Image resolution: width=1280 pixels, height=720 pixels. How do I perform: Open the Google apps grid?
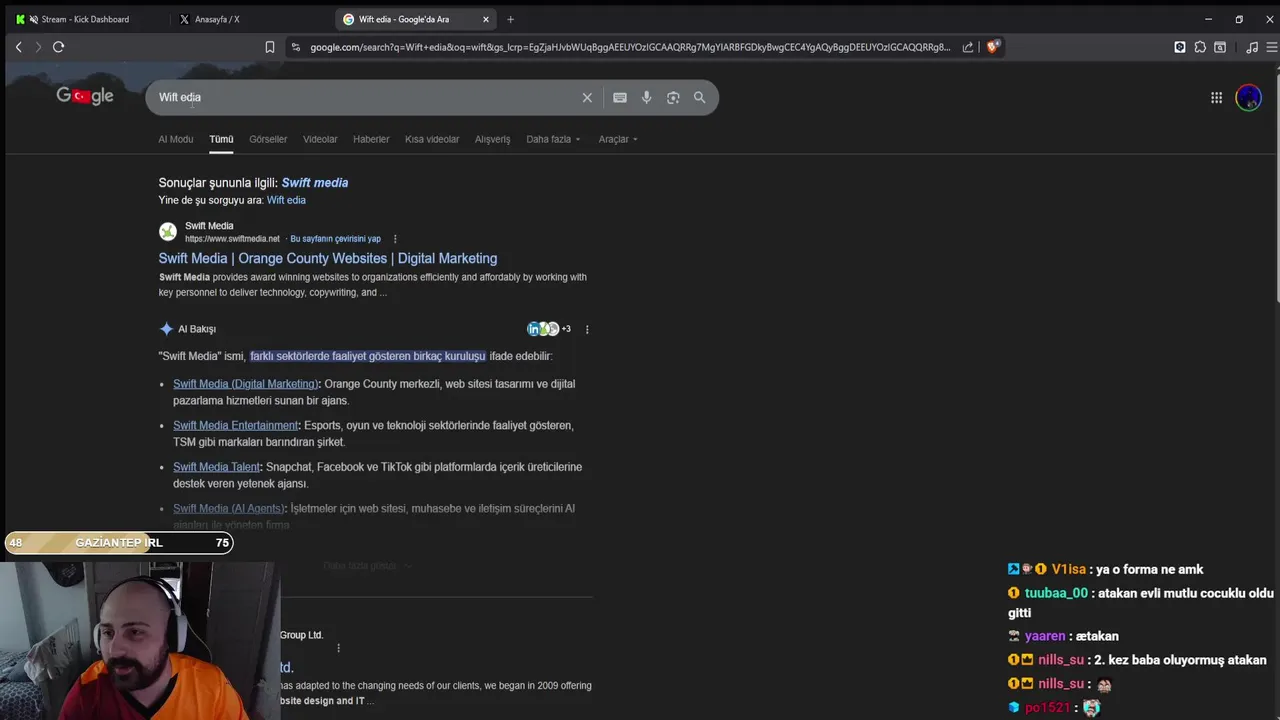tap(1216, 97)
